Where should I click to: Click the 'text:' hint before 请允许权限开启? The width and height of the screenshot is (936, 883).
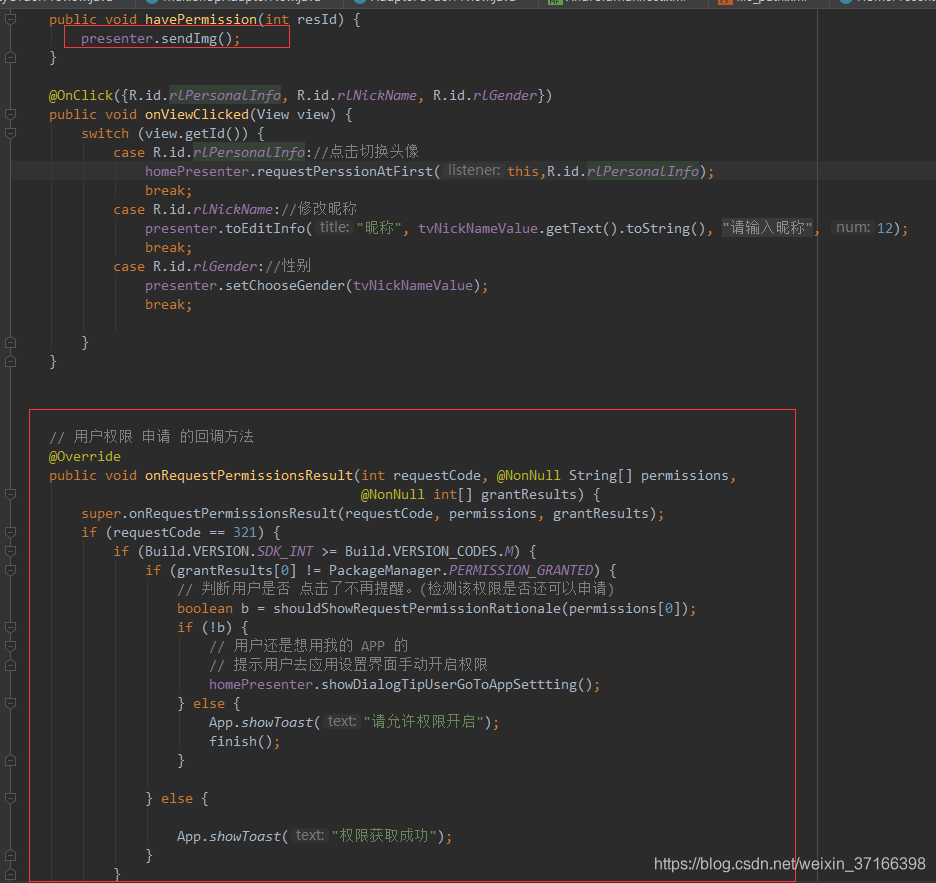pyautogui.click(x=342, y=722)
